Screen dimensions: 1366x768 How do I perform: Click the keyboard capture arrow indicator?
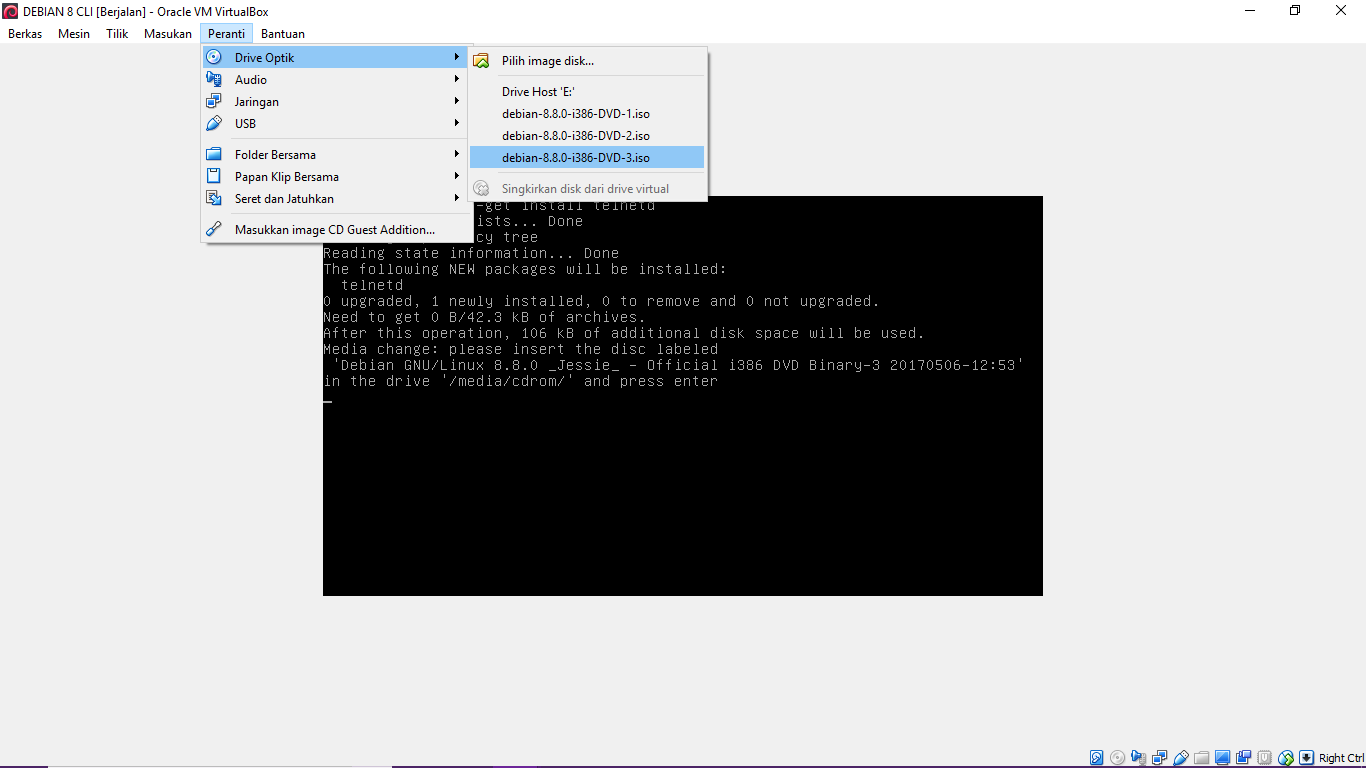1306,757
